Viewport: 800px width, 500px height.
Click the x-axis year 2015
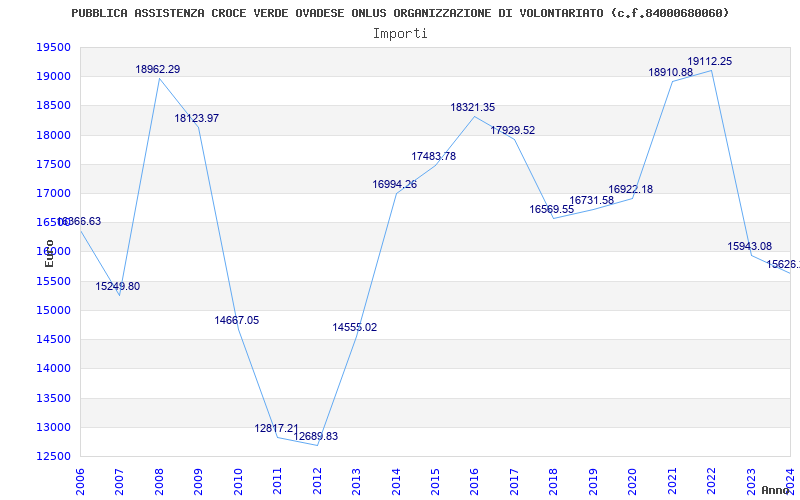click(x=435, y=481)
